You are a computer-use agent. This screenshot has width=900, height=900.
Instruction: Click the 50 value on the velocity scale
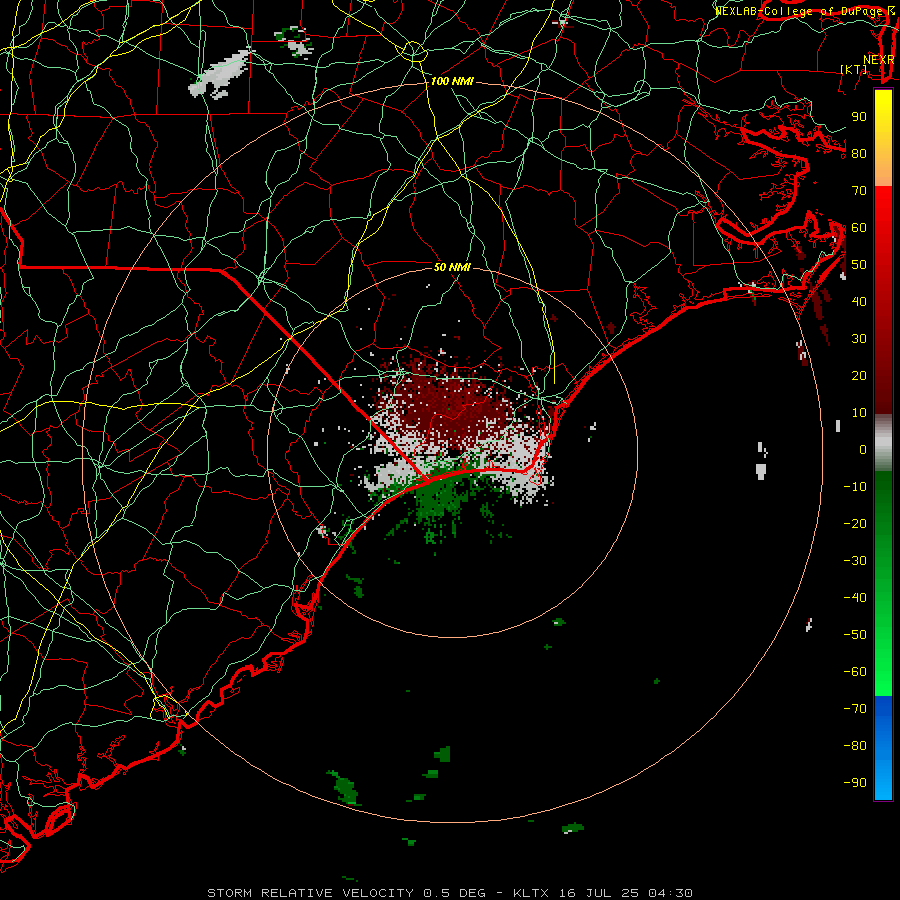tap(859, 265)
